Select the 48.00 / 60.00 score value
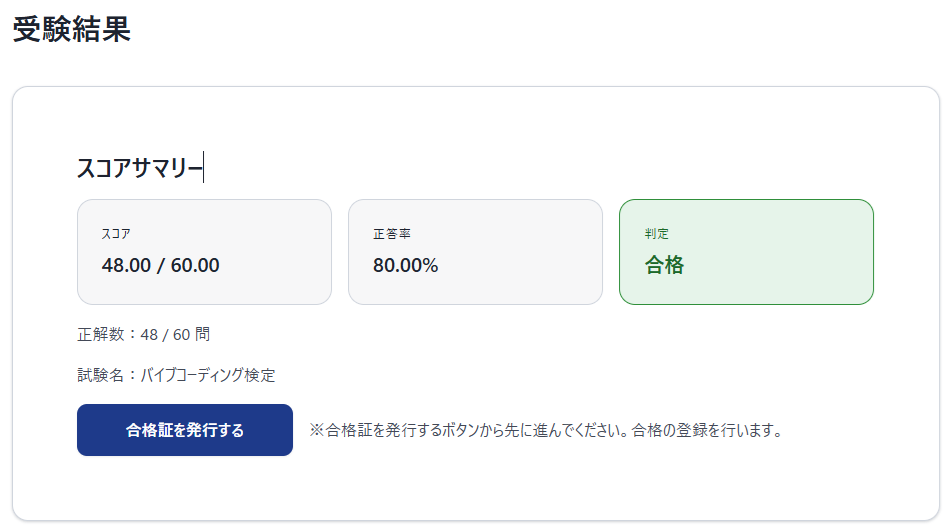Screen dimensions: 950x532 [x=160, y=265]
